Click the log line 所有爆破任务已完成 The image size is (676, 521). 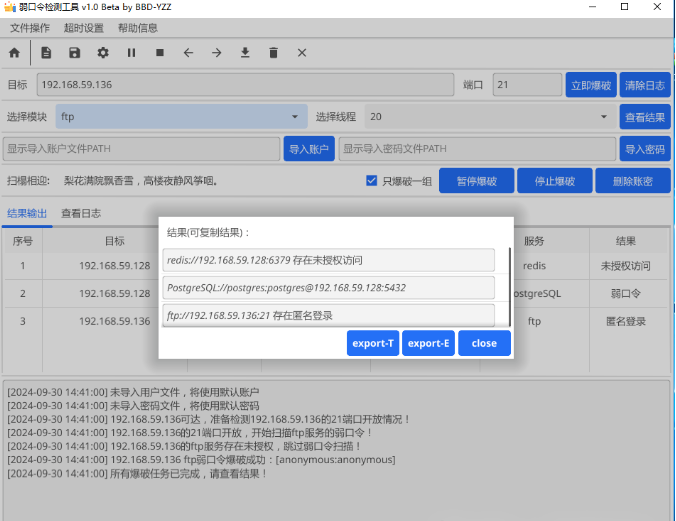(x=137, y=474)
